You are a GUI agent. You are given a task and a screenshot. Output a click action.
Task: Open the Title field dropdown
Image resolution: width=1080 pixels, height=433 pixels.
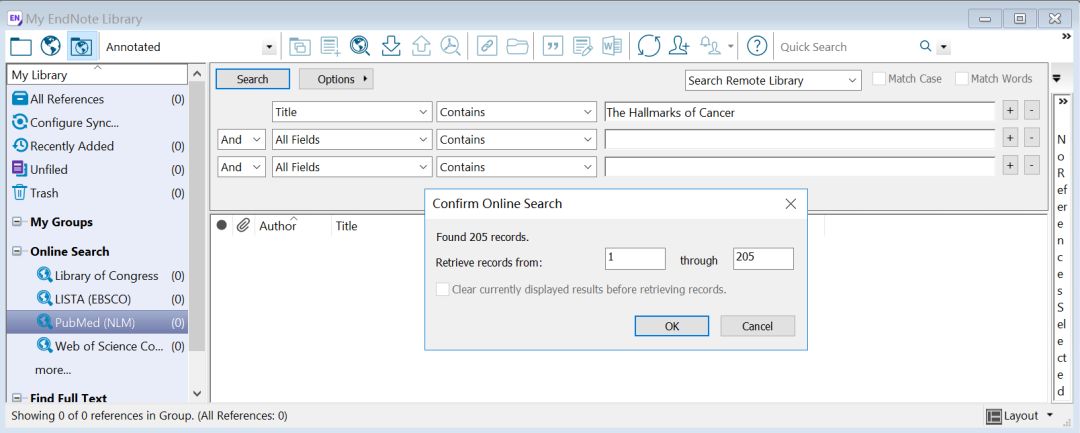(x=352, y=112)
